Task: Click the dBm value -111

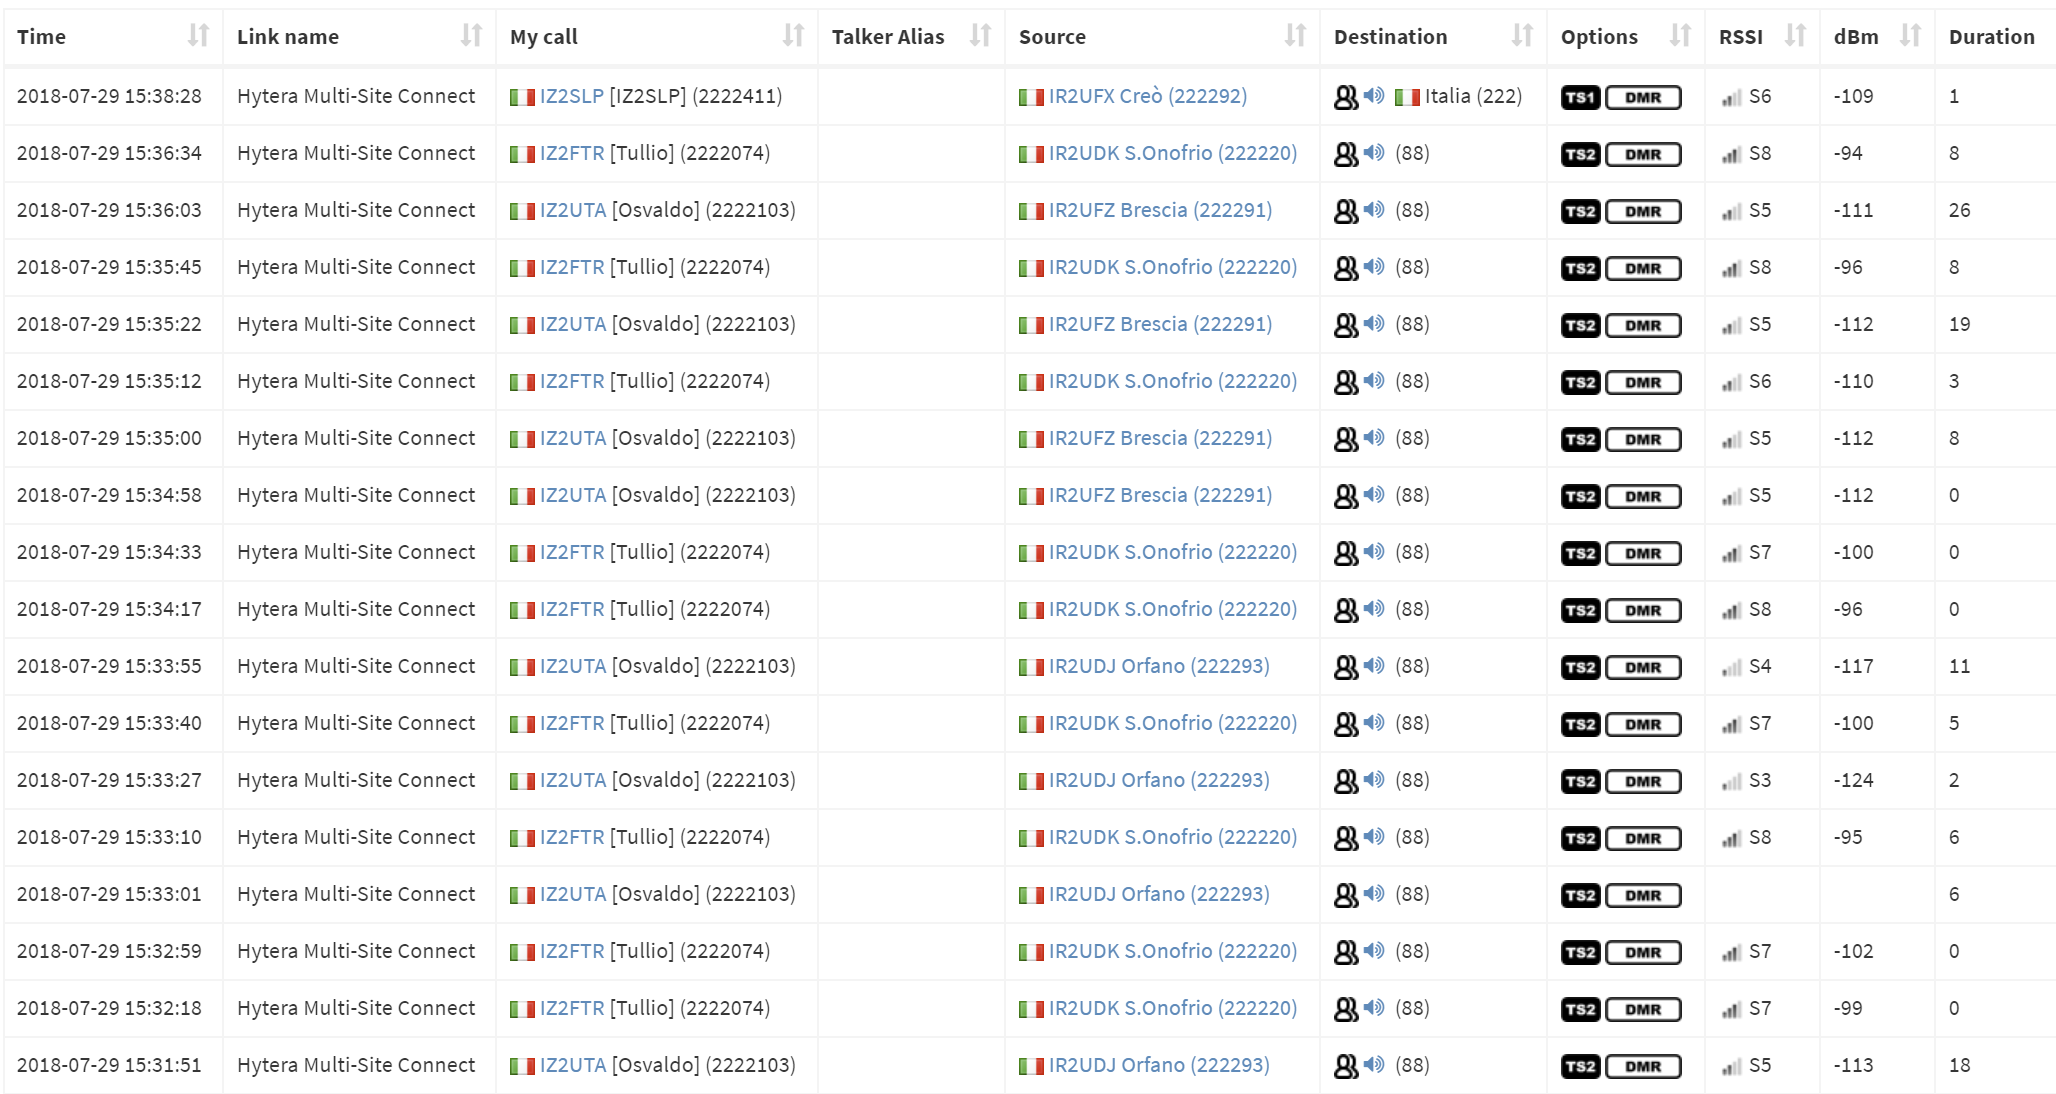Action: [x=1853, y=210]
